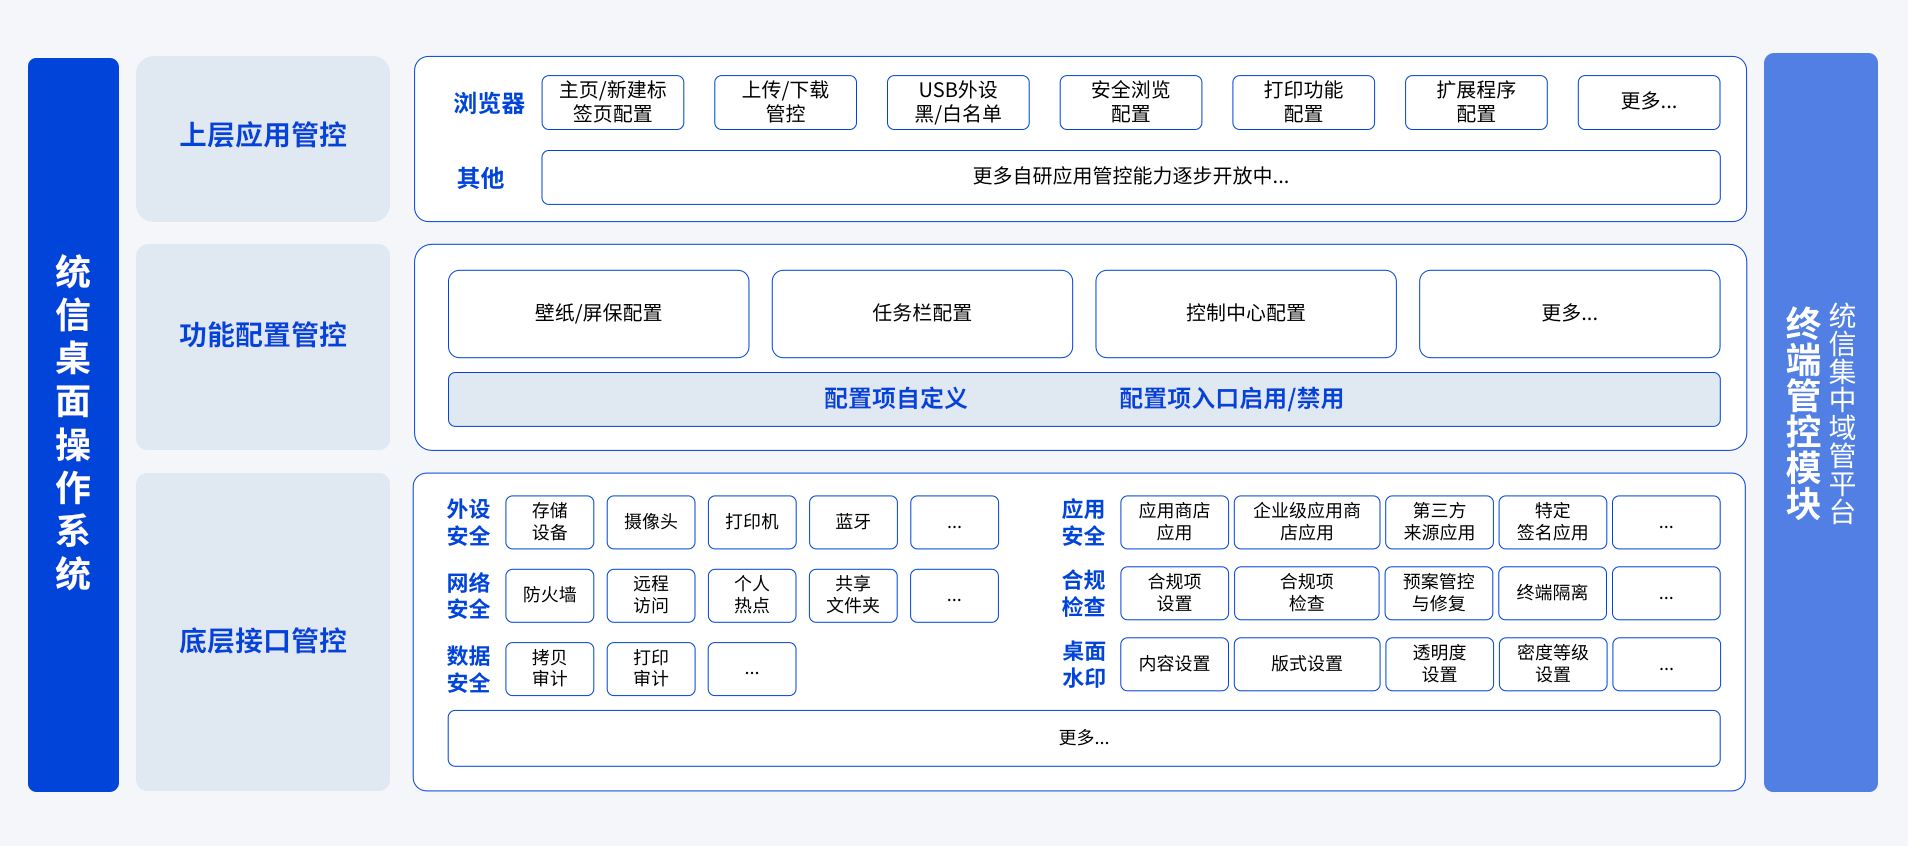Click the 其他 row label

click(481, 178)
